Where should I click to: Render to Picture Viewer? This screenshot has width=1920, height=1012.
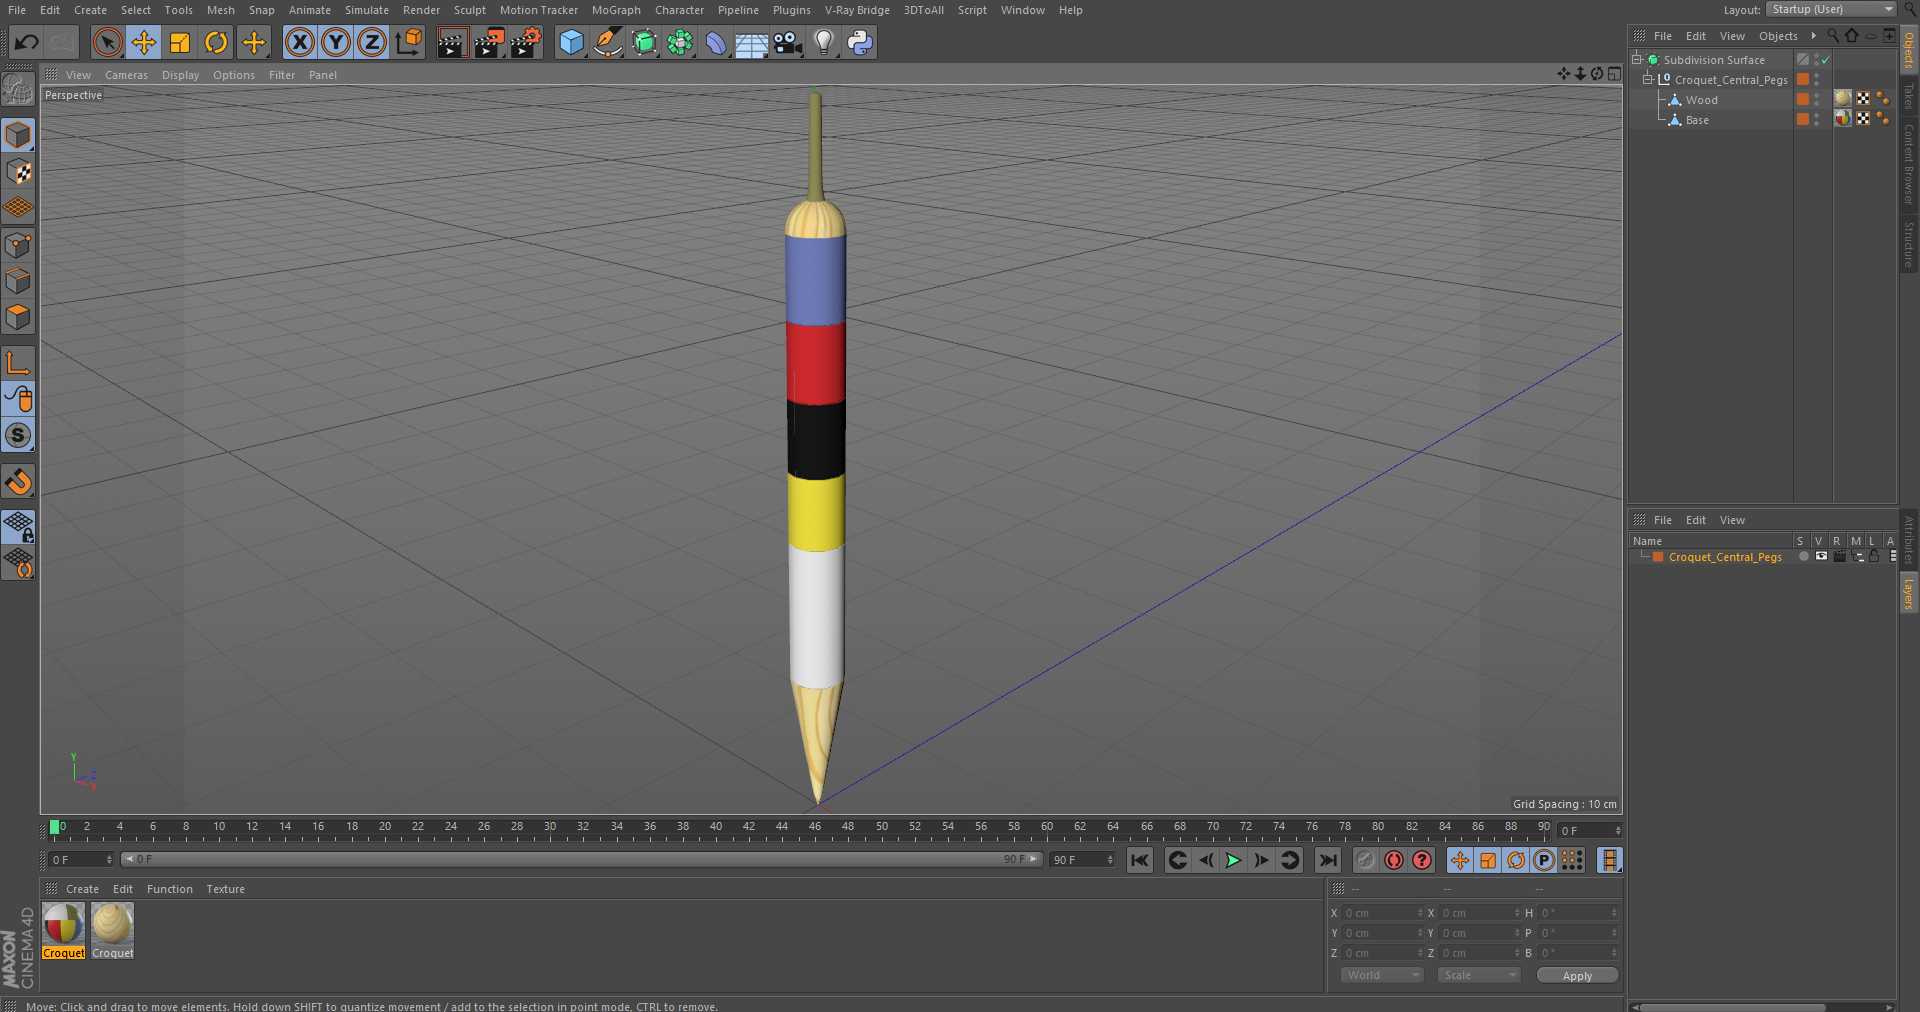pyautogui.click(x=489, y=42)
